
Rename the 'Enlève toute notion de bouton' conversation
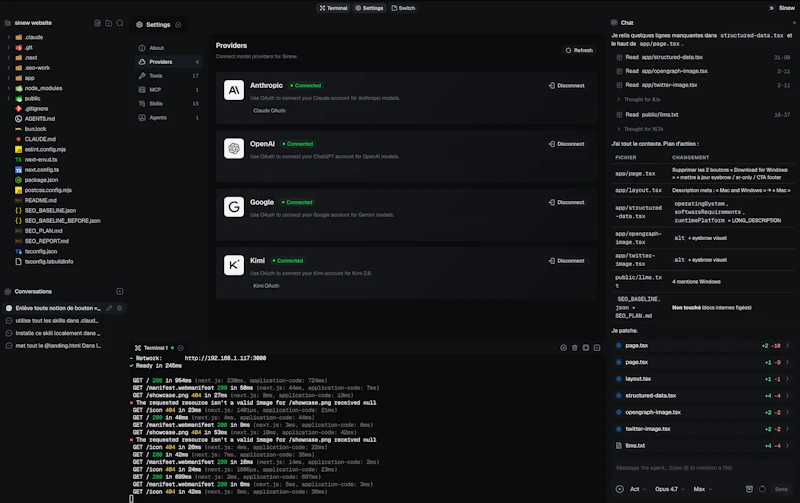109,308
